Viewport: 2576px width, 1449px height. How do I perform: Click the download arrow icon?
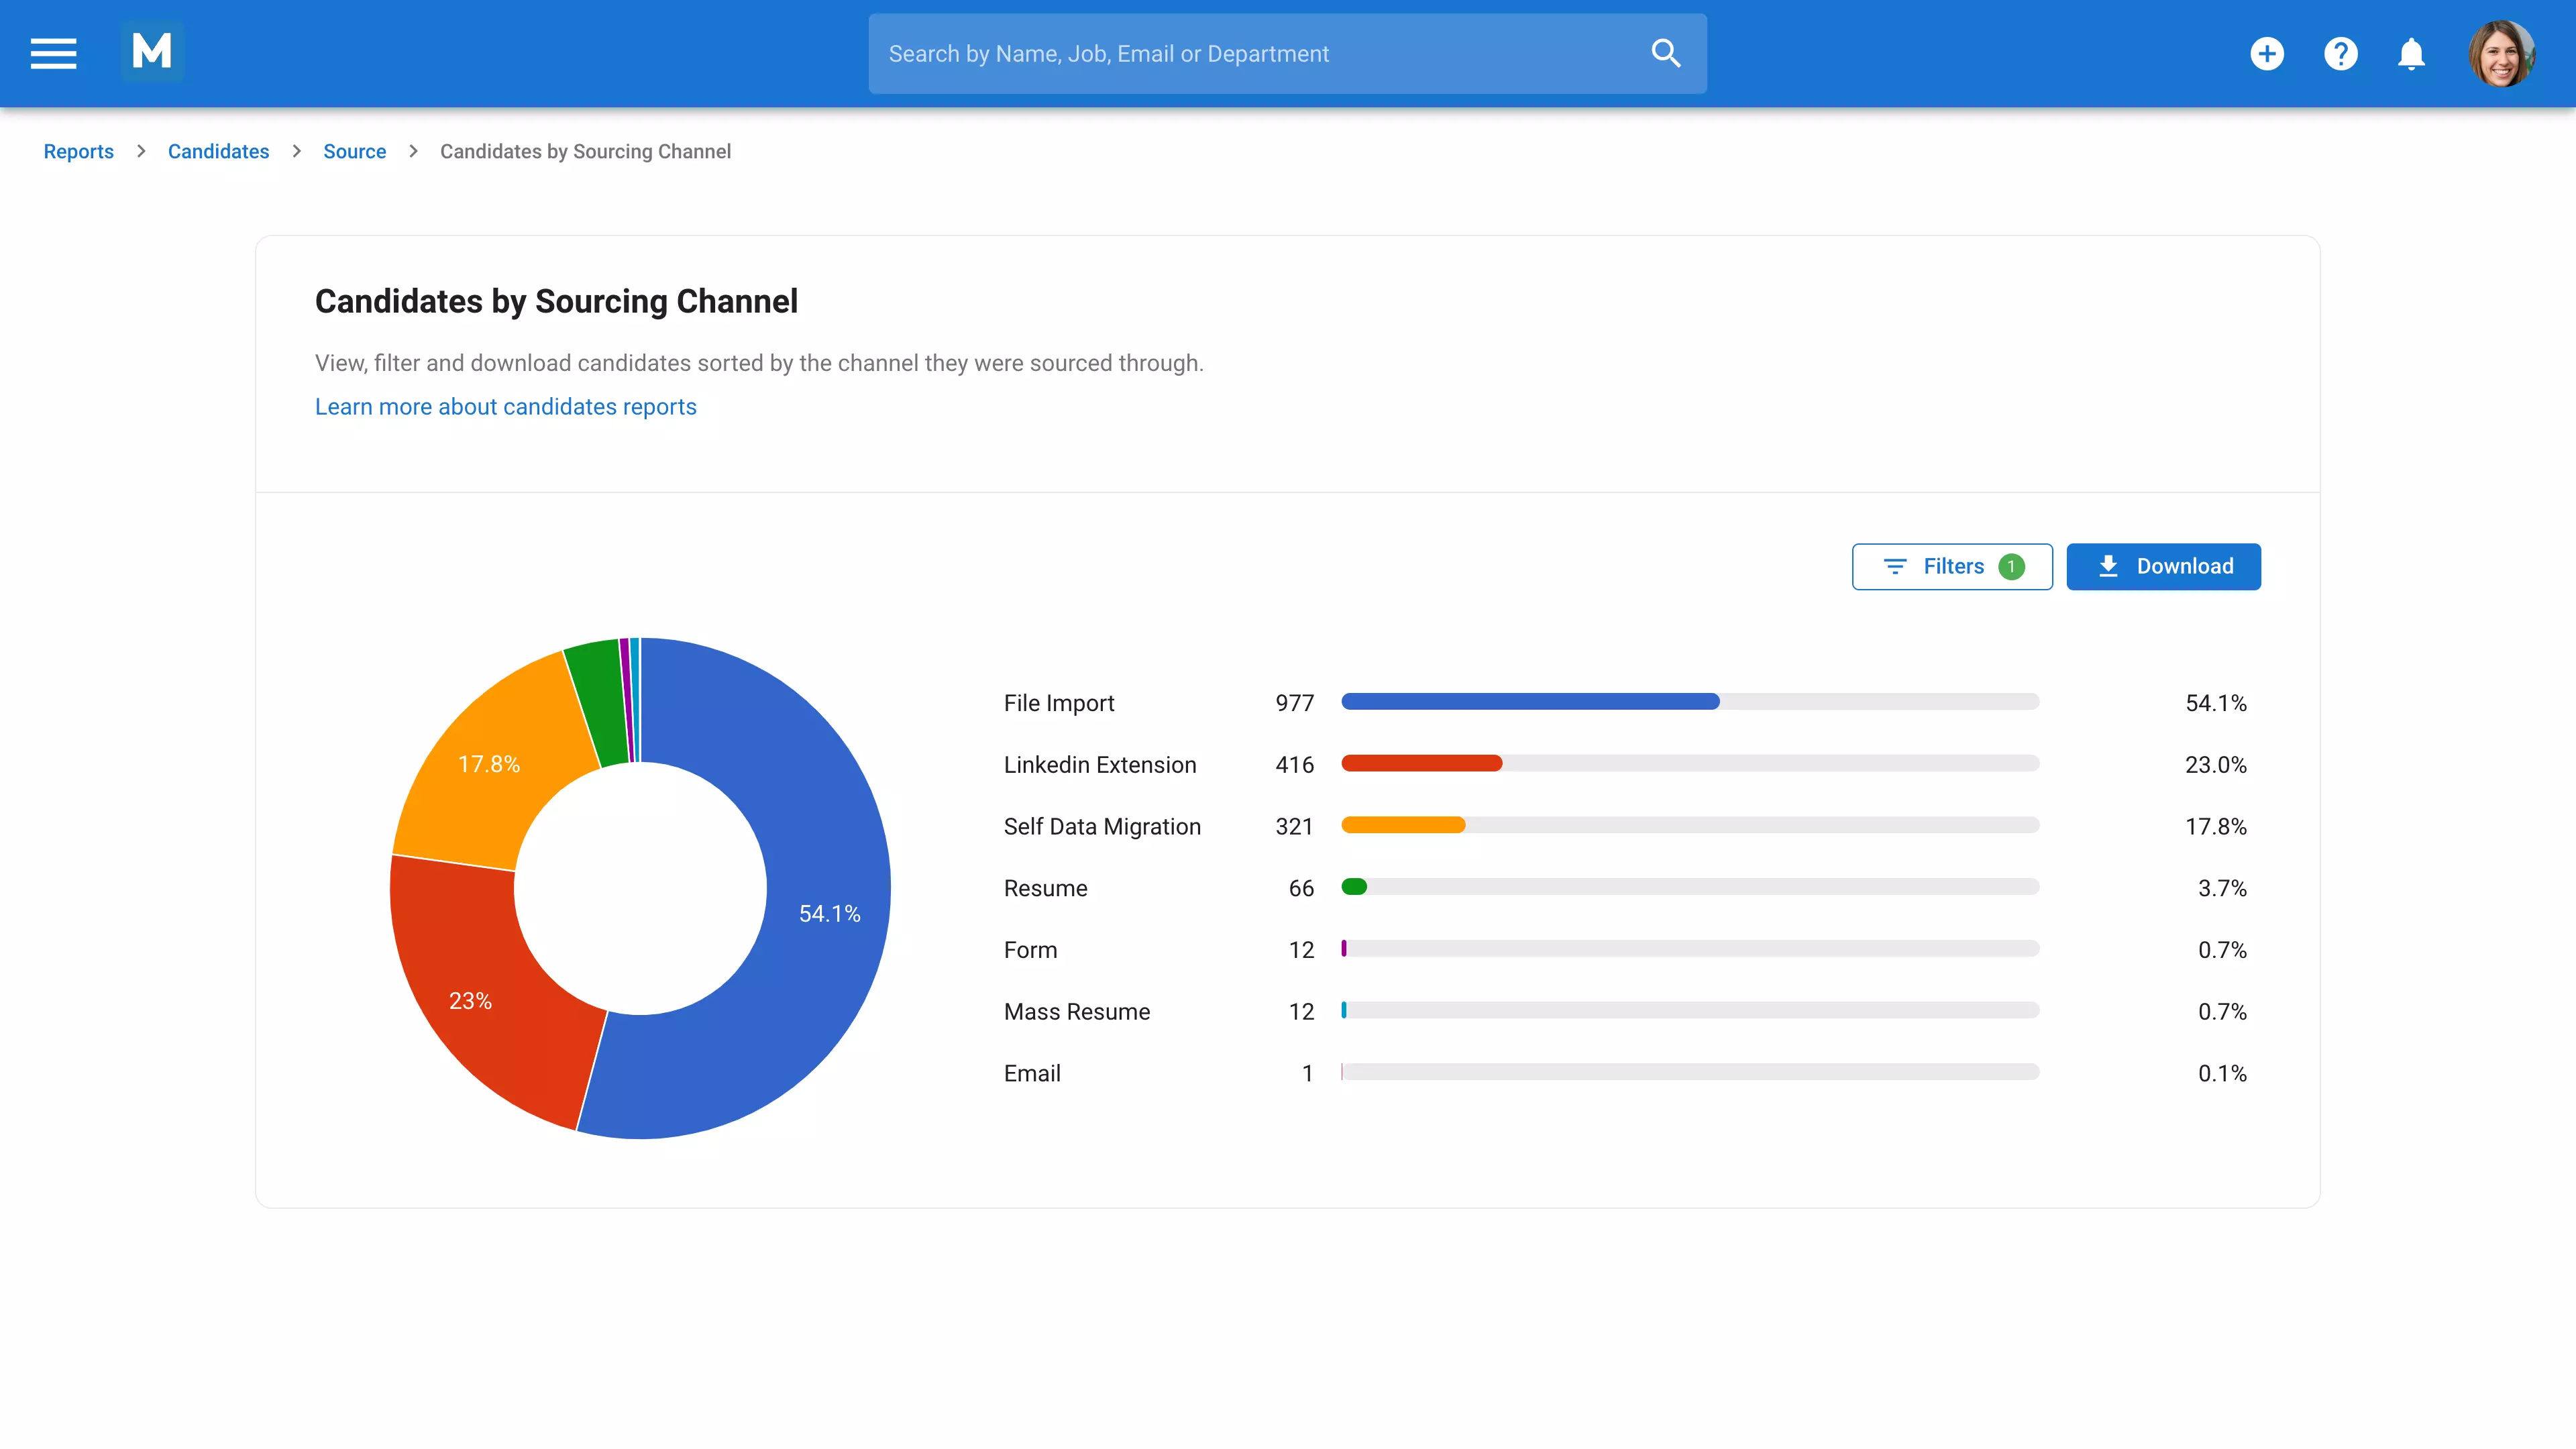pos(2109,566)
